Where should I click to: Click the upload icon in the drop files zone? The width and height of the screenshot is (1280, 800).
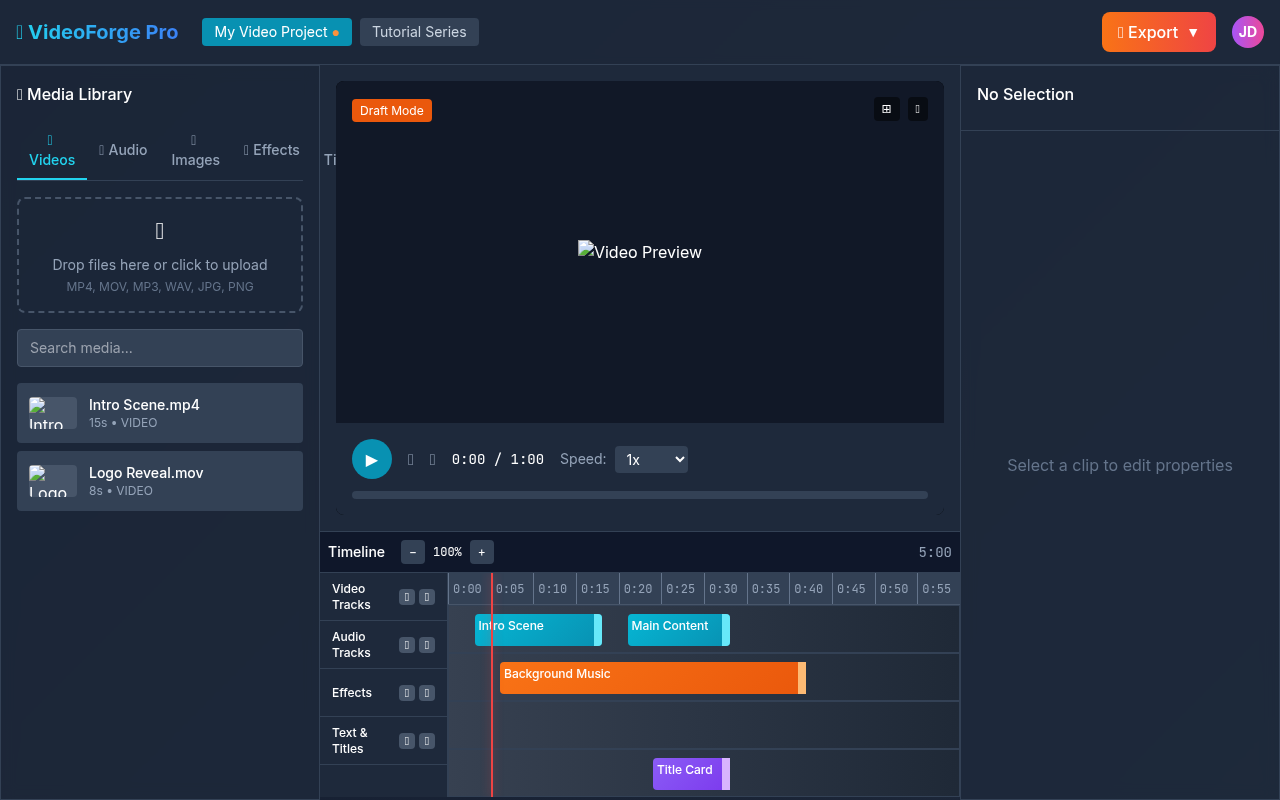159,231
